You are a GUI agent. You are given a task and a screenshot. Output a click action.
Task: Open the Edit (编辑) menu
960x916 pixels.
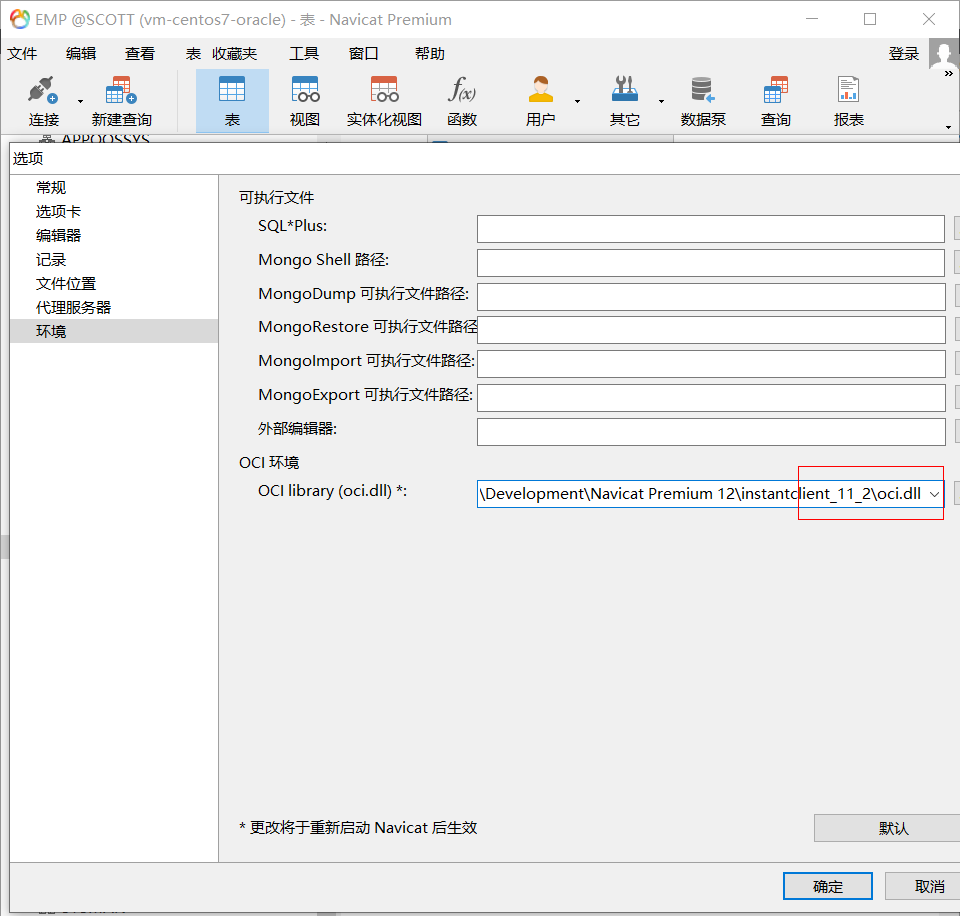point(81,54)
